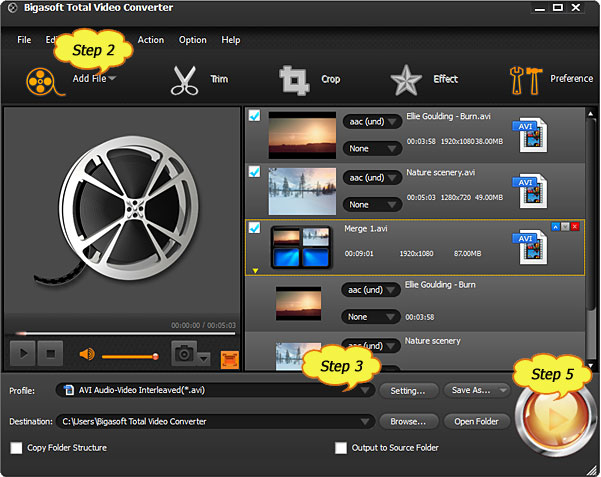601x477 pixels.
Task: Enable Output to Source Folder checkbox
Action: 341,448
